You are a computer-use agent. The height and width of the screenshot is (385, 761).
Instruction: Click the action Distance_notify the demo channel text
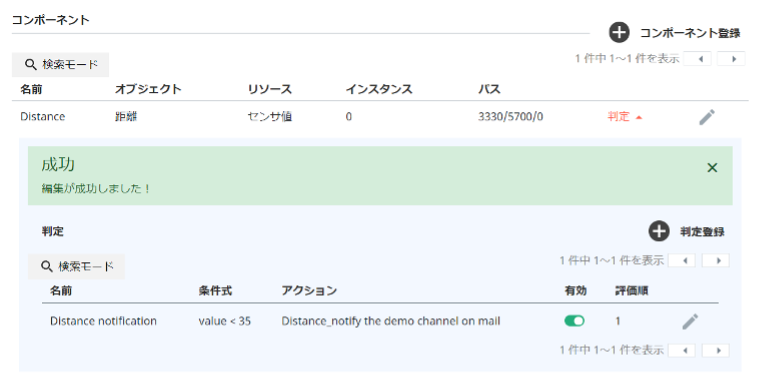tap(391, 321)
